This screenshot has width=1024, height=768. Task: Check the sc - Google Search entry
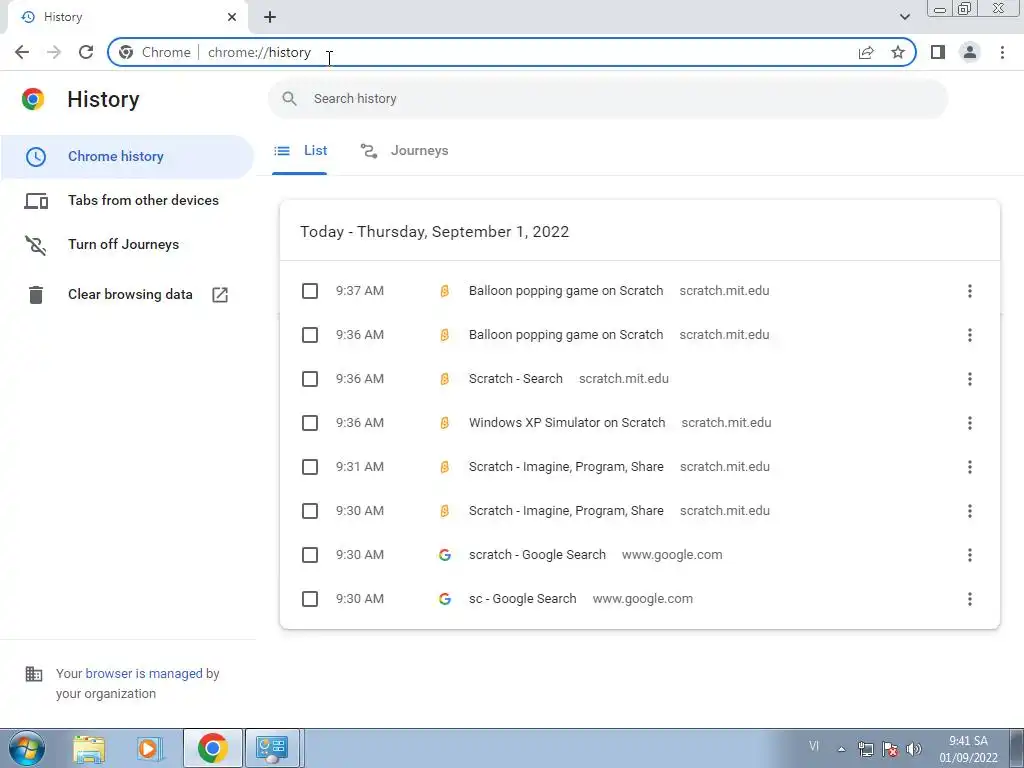click(310, 599)
